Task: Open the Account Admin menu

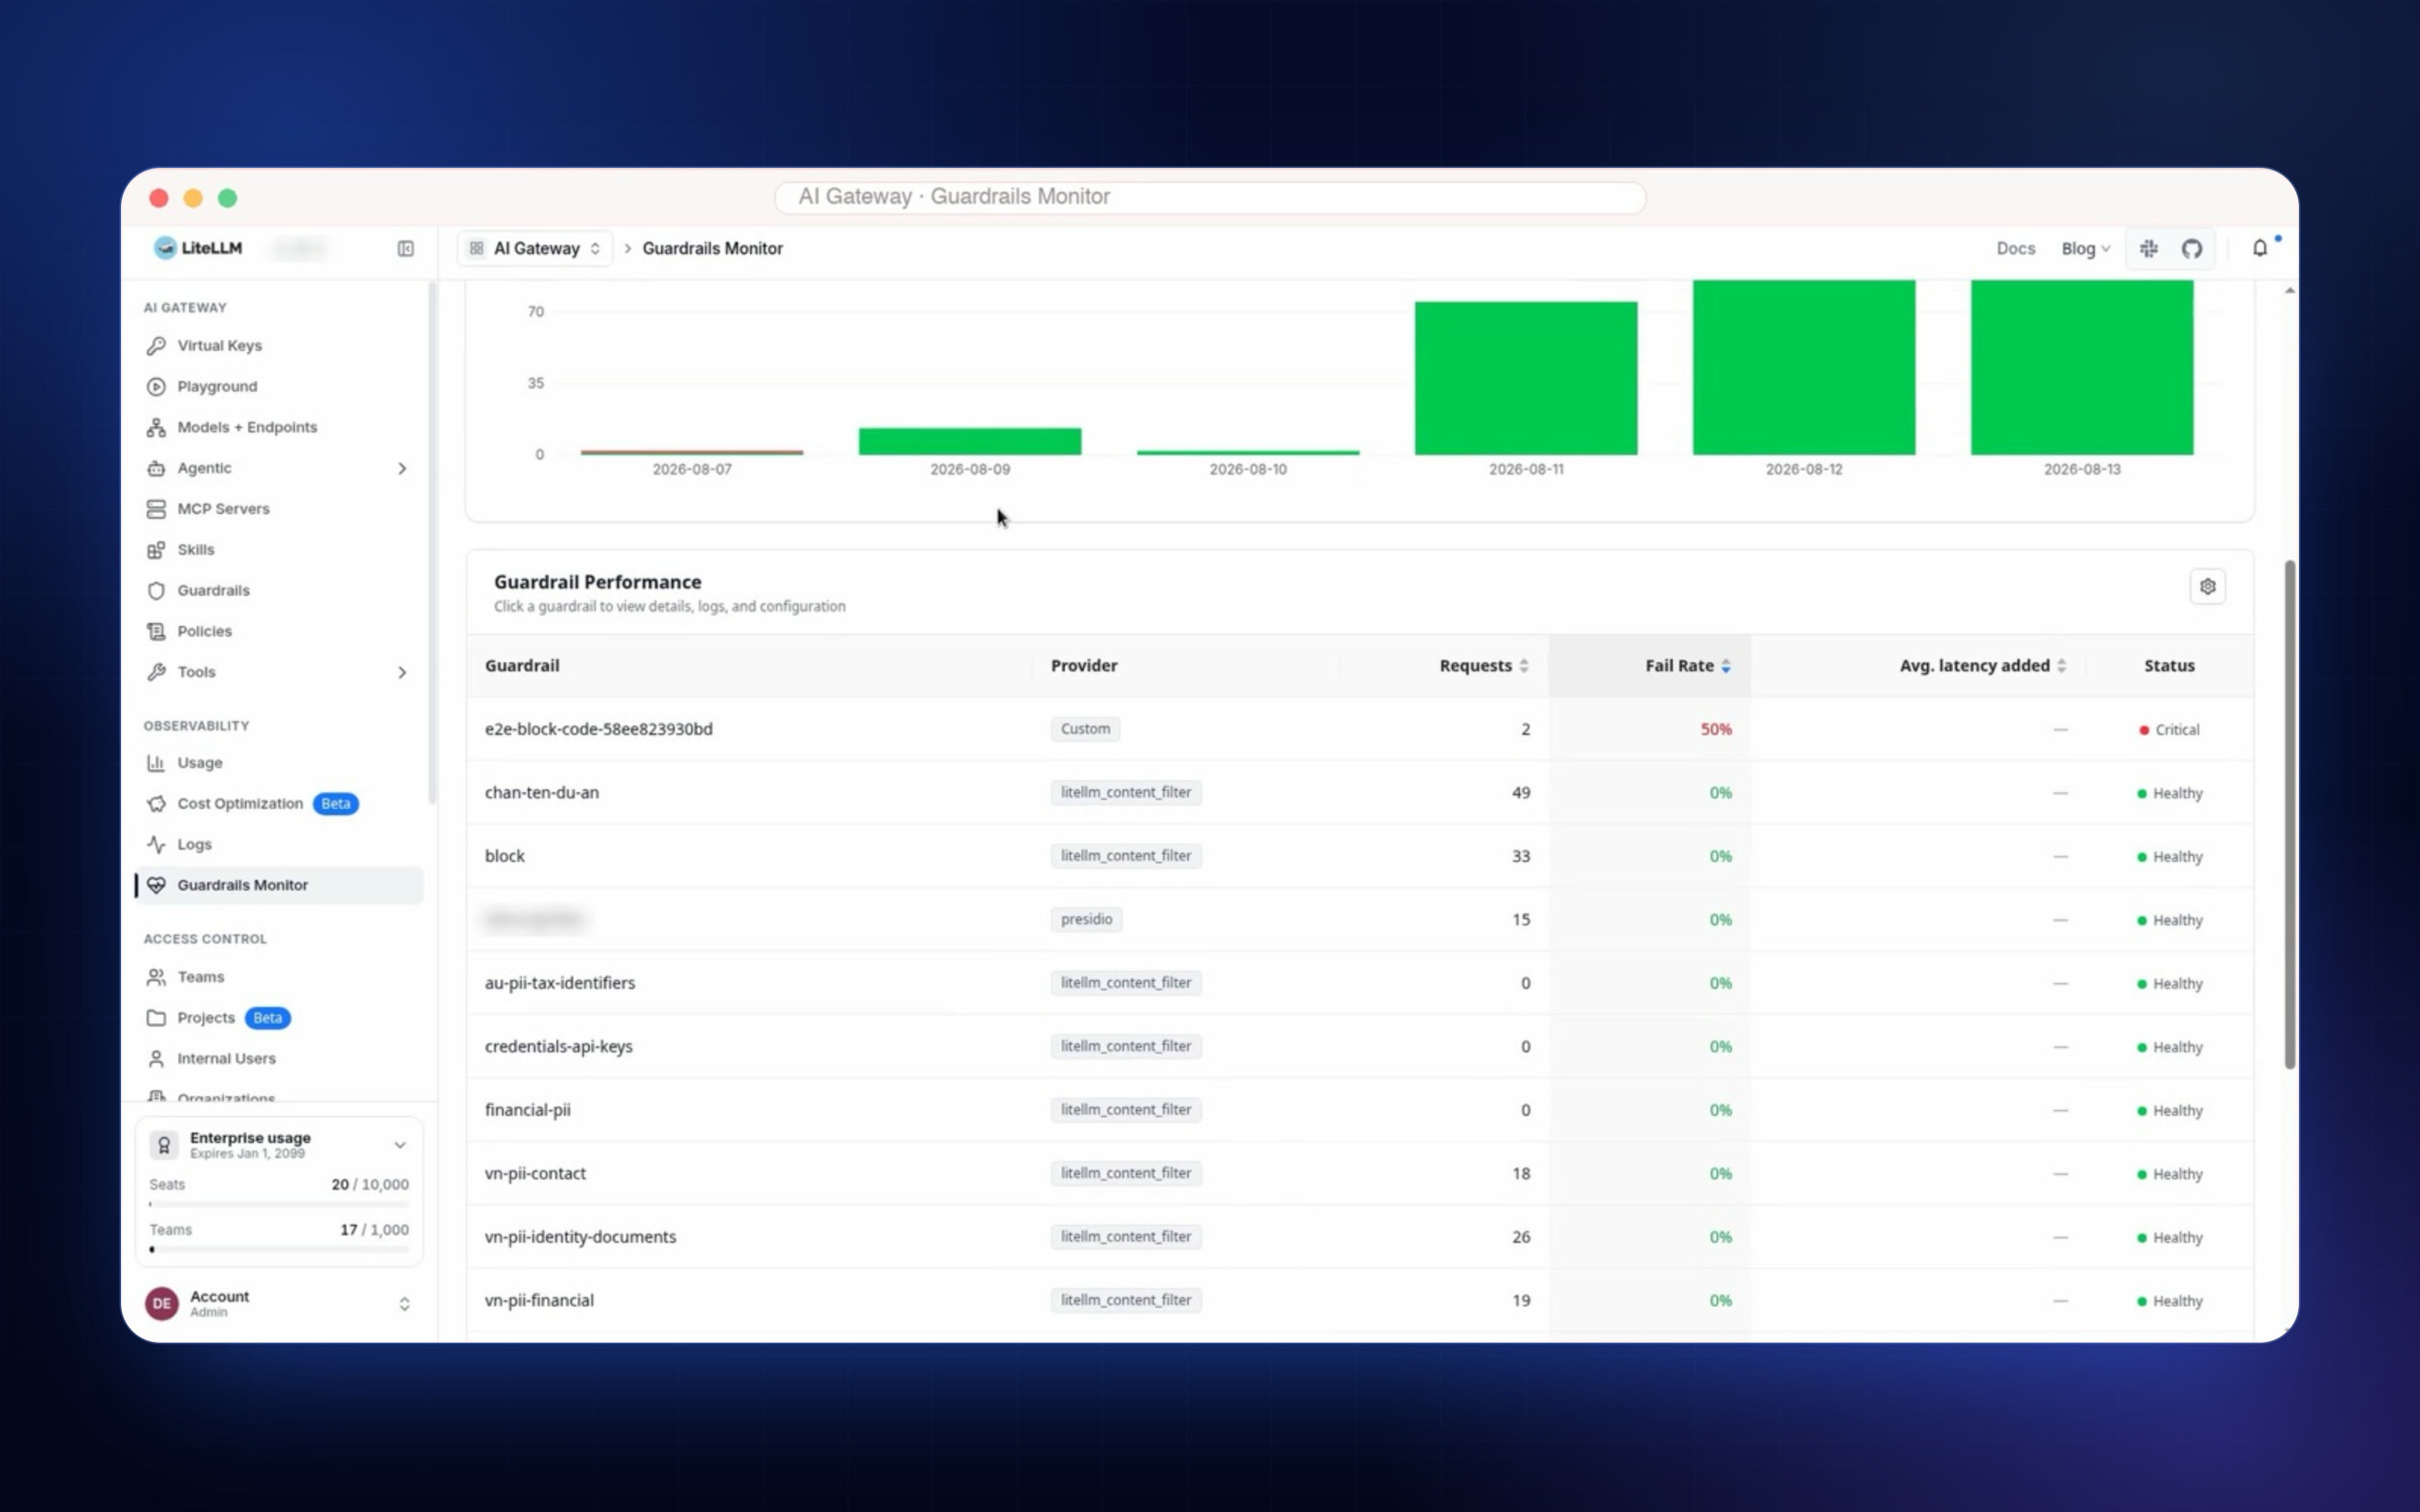Action: click(x=279, y=1304)
